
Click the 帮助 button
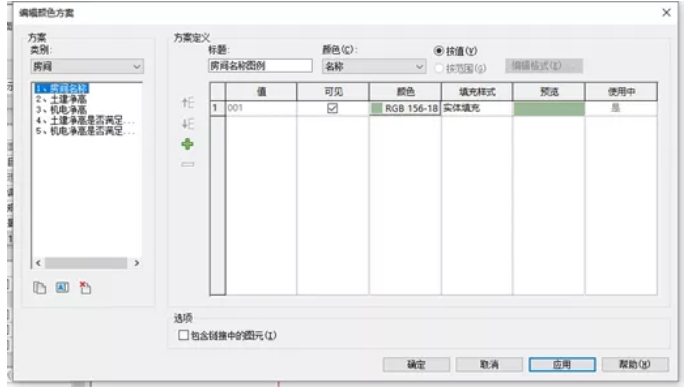[635, 364]
